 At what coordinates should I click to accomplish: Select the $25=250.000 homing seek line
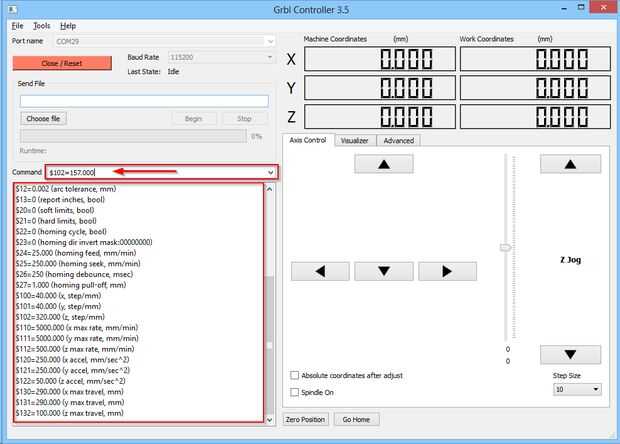(x=78, y=264)
